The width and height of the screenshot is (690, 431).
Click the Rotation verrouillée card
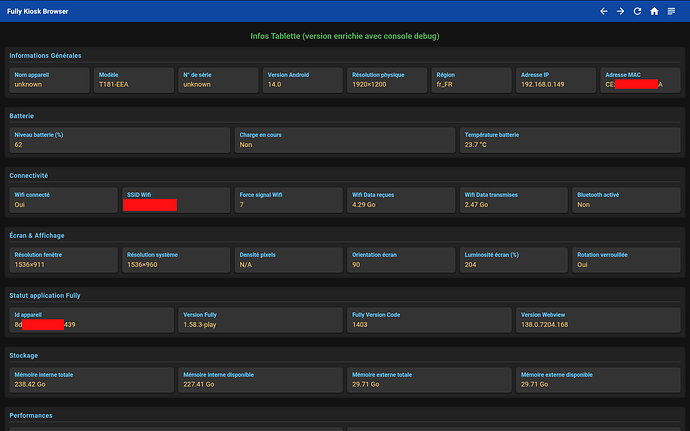point(626,260)
